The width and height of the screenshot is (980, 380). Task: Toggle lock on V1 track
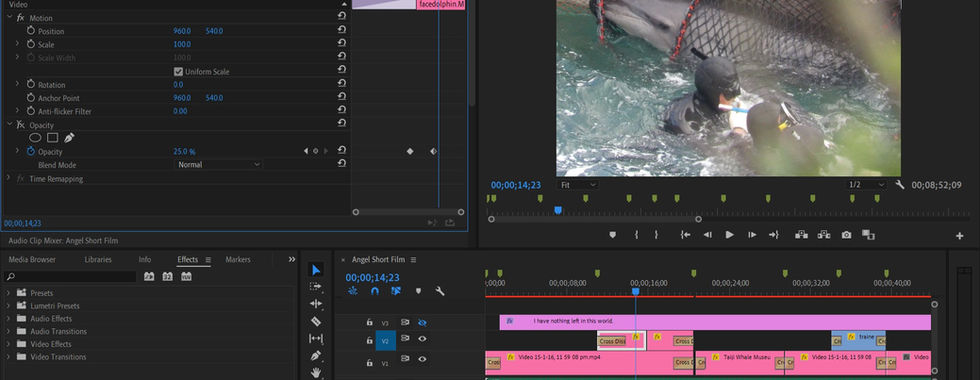(x=369, y=362)
